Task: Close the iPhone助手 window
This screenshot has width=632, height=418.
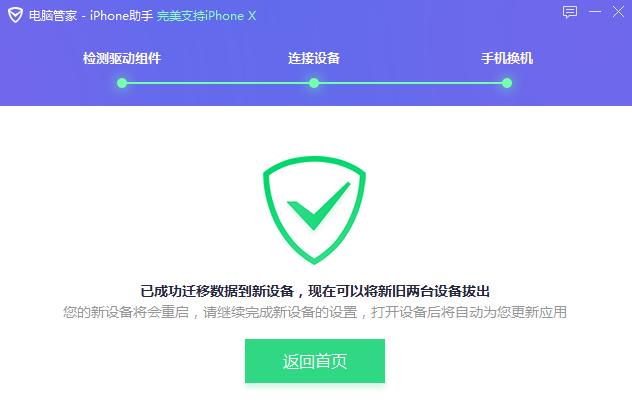Action: coord(618,11)
